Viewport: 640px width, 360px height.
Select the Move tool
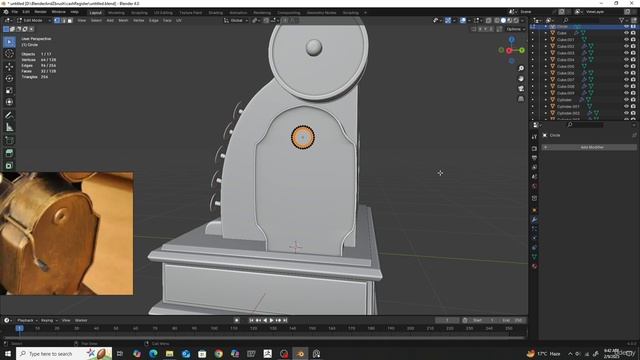point(9,67)
